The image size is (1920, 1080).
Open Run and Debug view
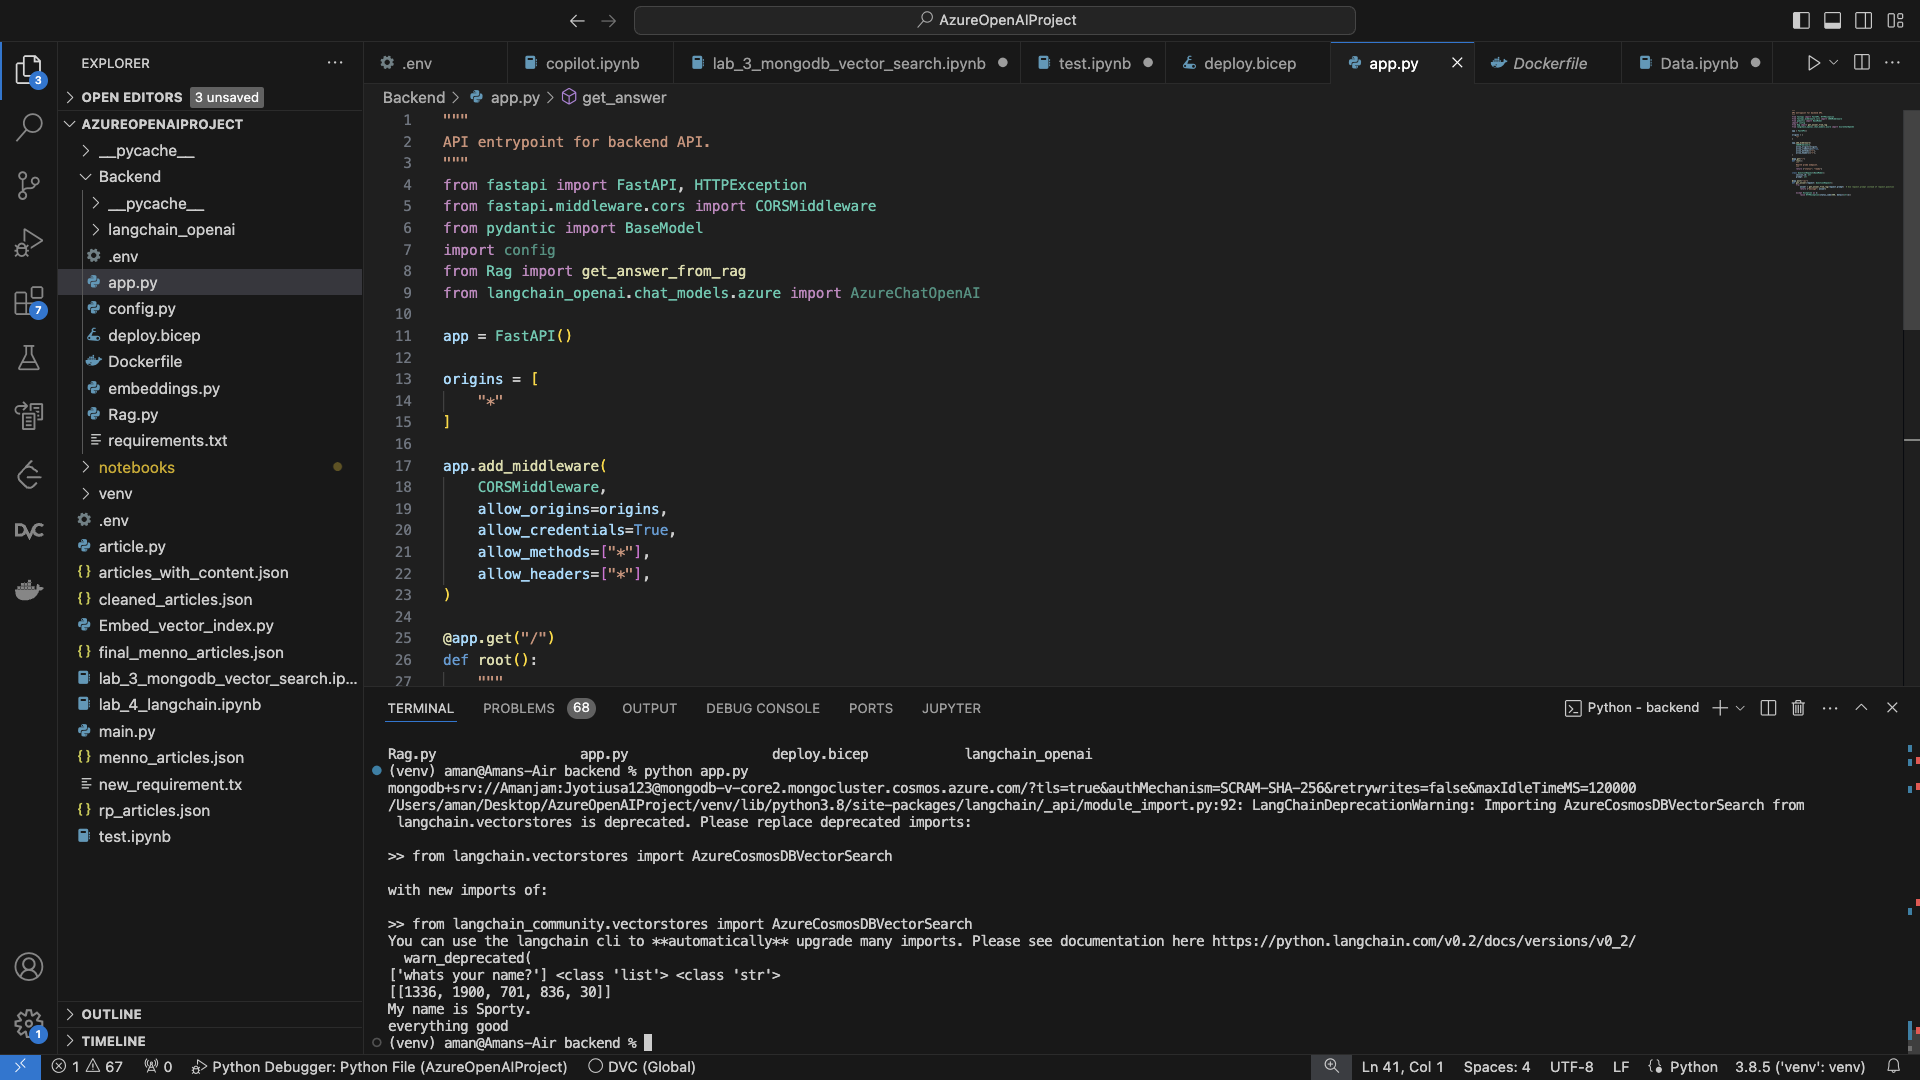[x=29, y=243]
